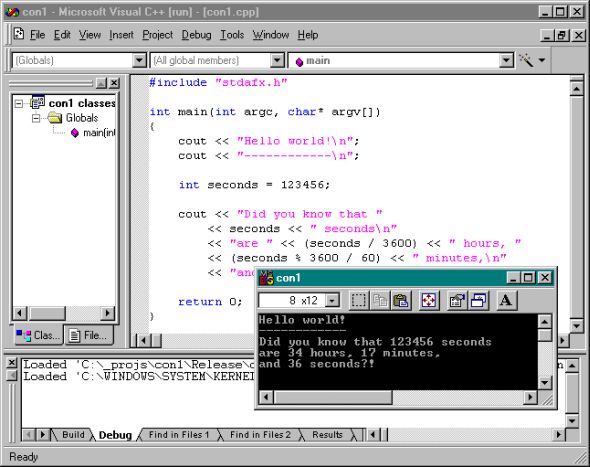The image size is (590, 467).
Task: Switch to the FileView tab
Action: pyautogui.click(x=90, y=335)
